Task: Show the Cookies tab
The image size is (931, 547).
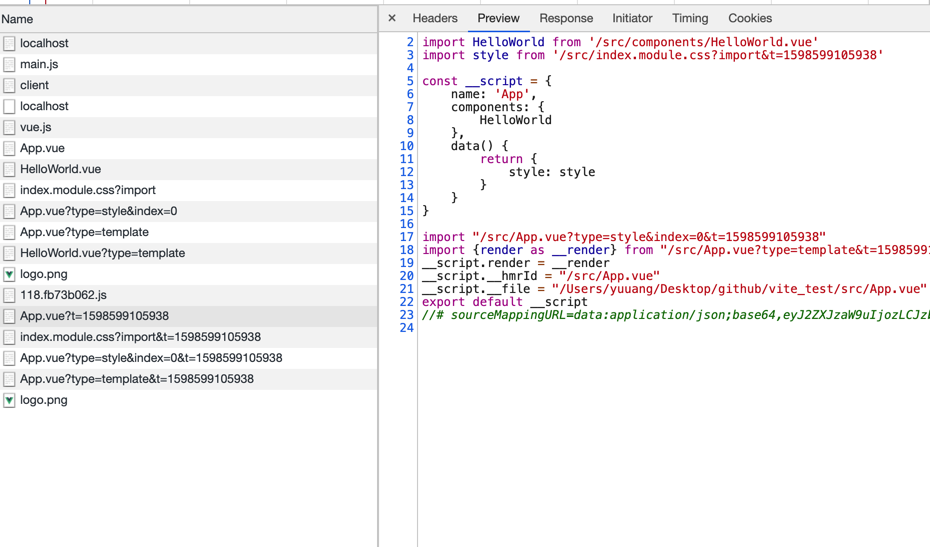Action: tap(750, 18)
